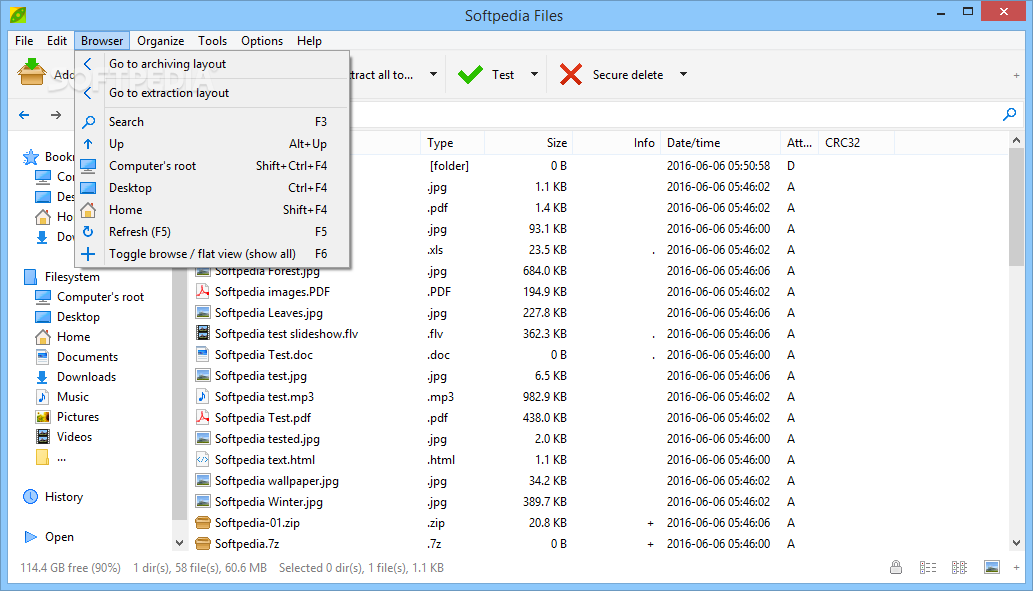This screenshot has height=591, width=1033.
Task: Click the red Secure delete X icon
Action: coord(571,74)
